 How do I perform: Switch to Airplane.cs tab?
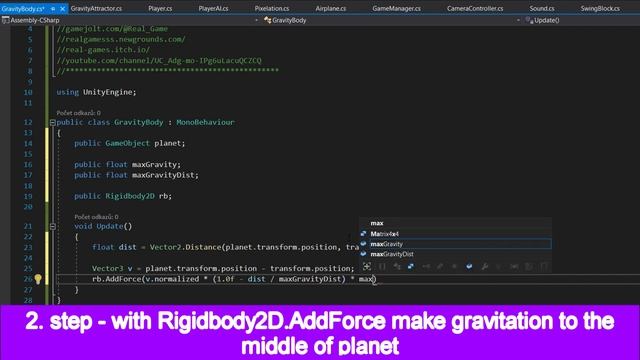click(x=331, y=8)
